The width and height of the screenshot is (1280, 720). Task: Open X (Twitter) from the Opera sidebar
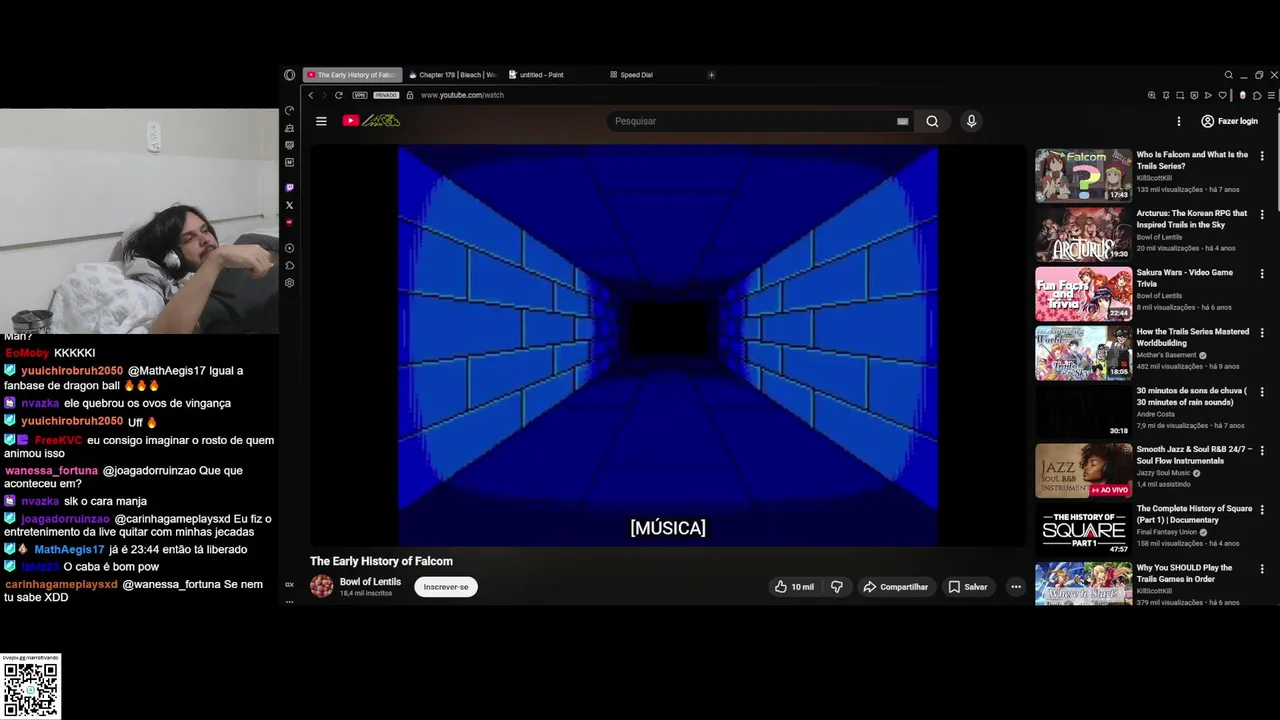click(290, 205)
